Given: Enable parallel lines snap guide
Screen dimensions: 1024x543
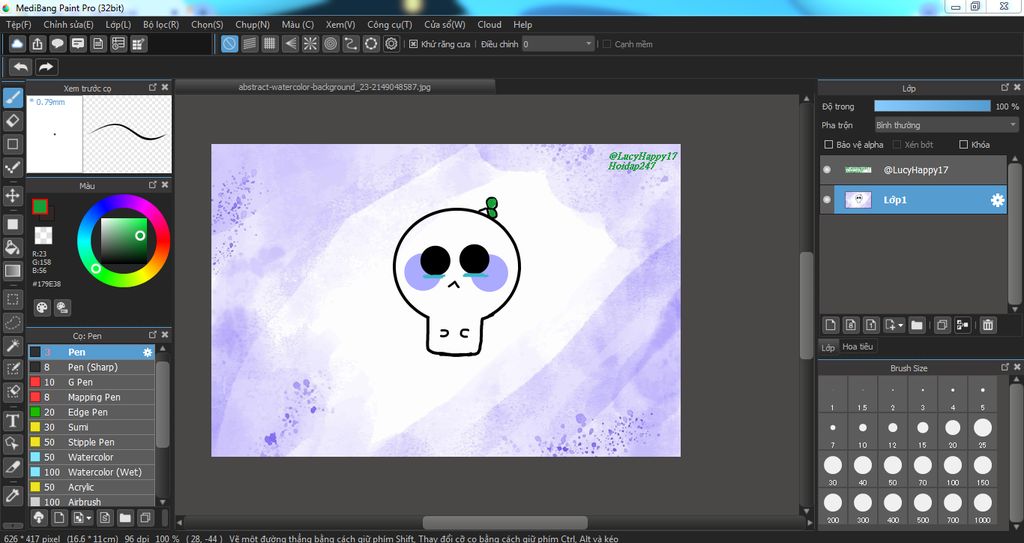Looking at the screenshot, I should click(249, 44).
